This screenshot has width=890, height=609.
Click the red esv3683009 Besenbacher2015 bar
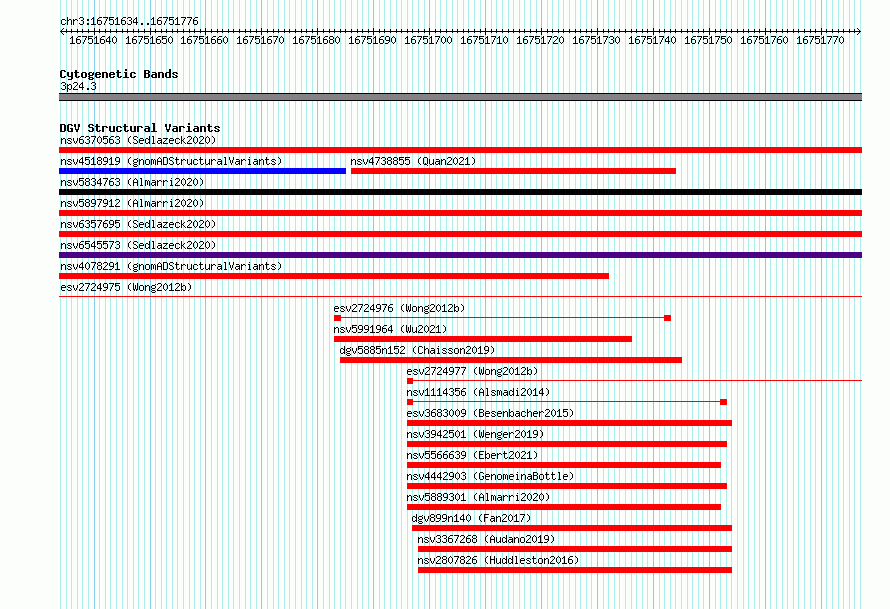(x=569, y=423)
